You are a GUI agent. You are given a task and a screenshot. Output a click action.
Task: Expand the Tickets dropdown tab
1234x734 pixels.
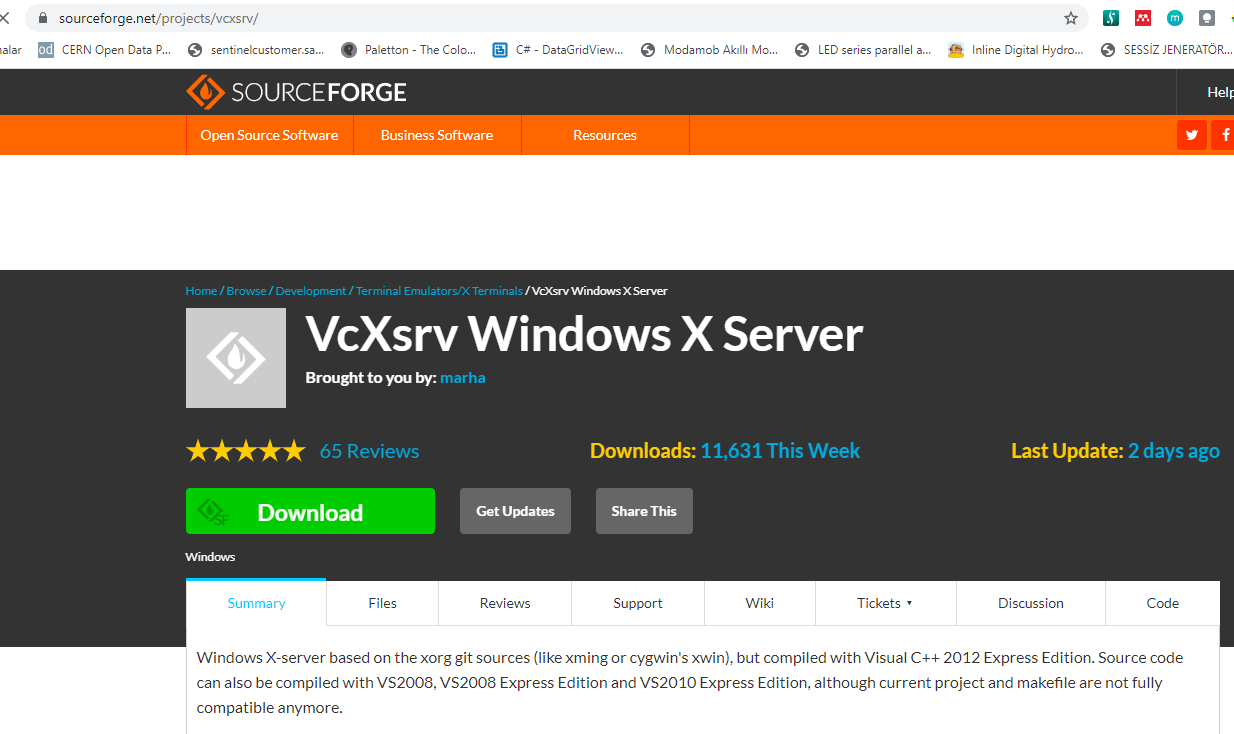pyautogui.click(x=885, y=603)
